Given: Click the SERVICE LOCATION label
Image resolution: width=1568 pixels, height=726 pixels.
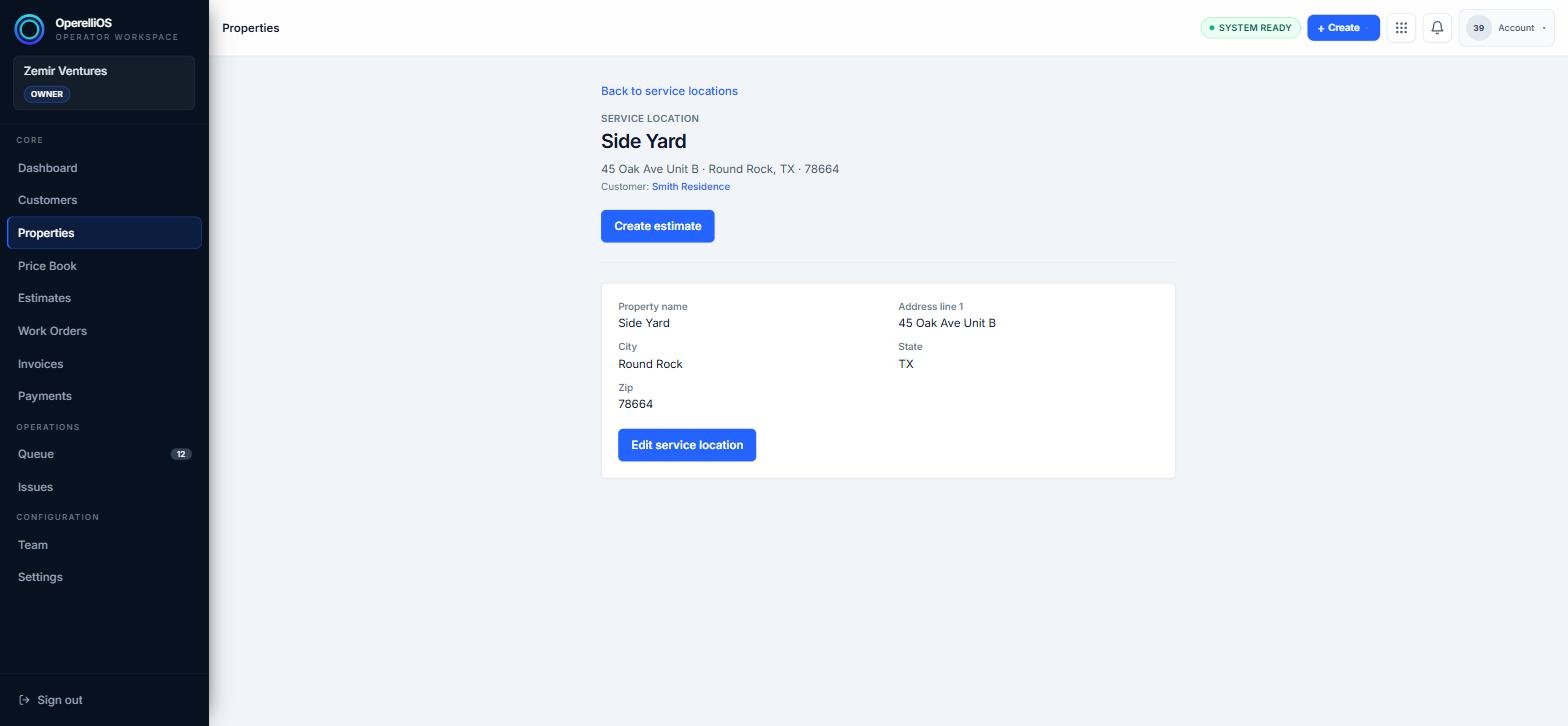Looking at the screenshot, I should click(650, 119).
